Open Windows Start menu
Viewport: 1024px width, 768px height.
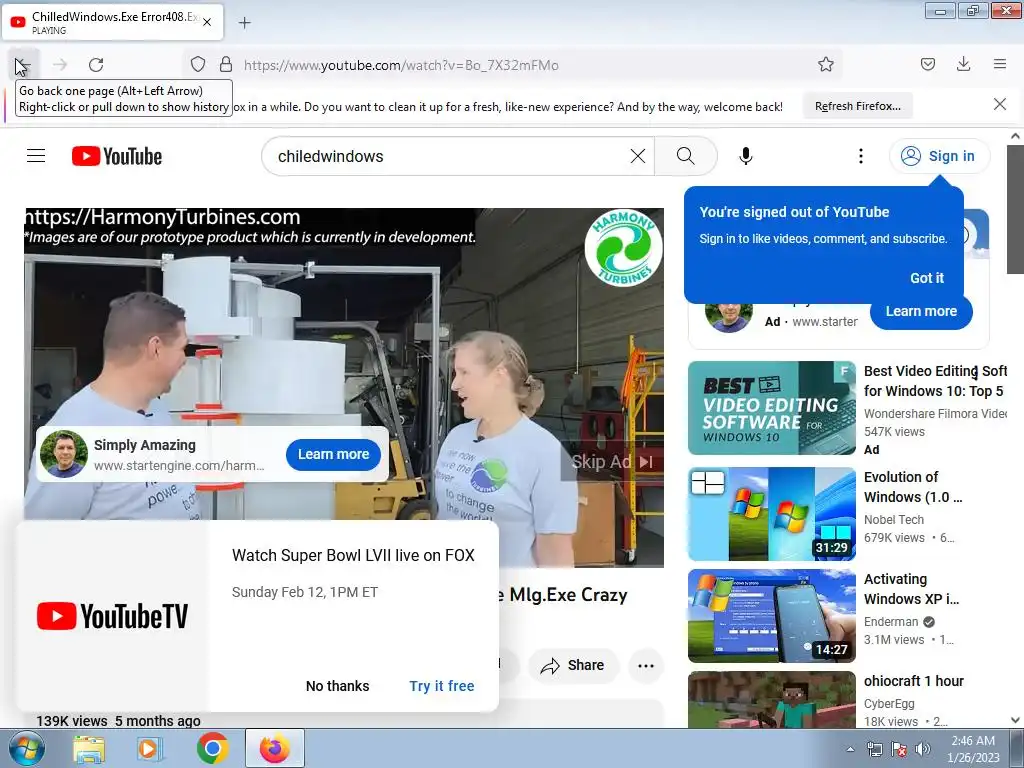(27, 748)
